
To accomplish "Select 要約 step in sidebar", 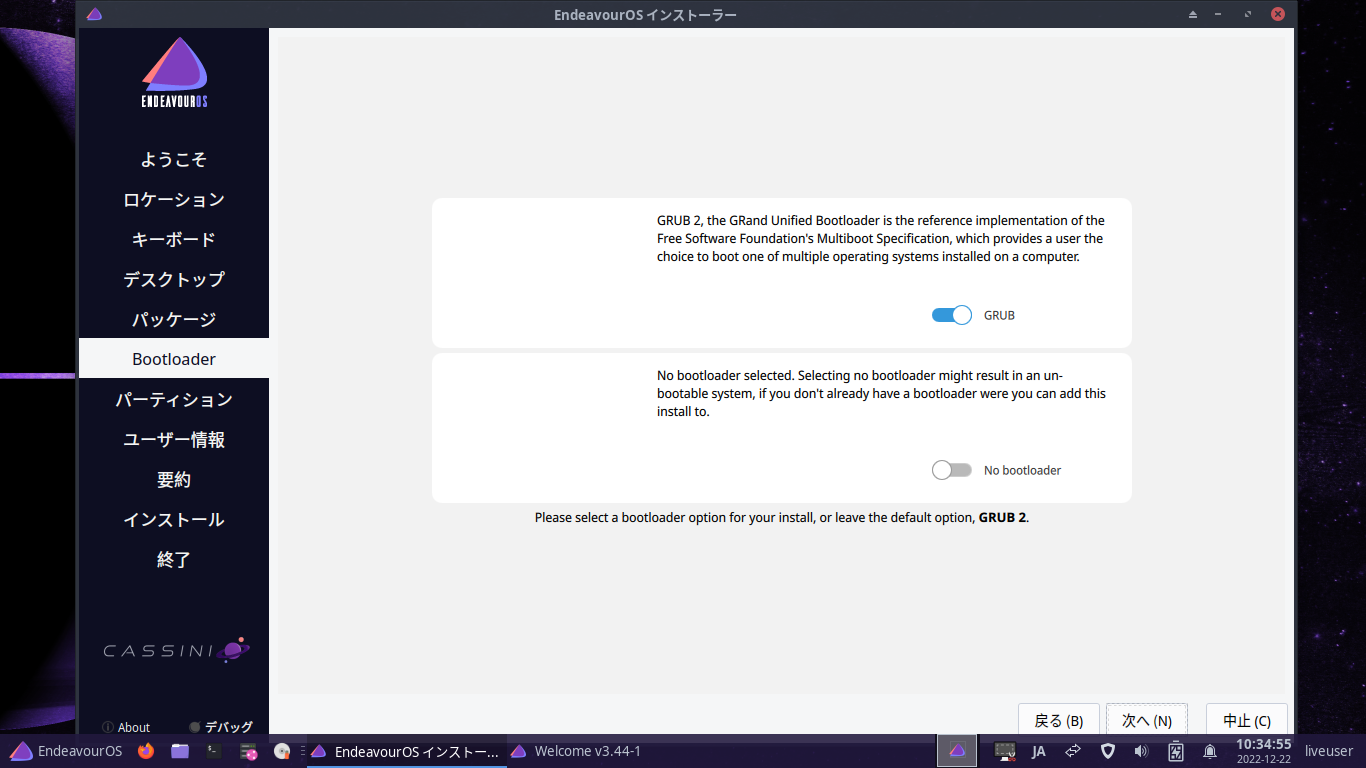I will 174,479.
